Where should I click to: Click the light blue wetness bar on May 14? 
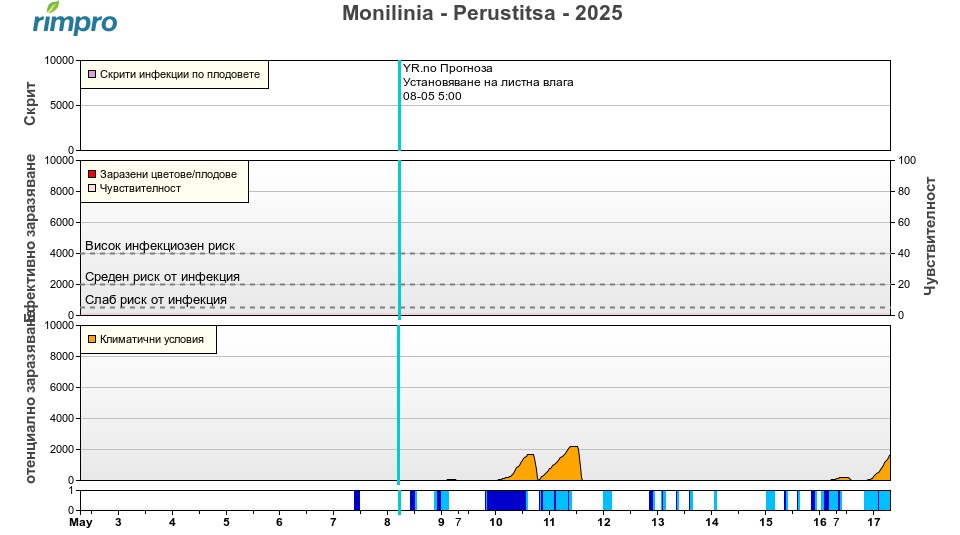point(715,500)
